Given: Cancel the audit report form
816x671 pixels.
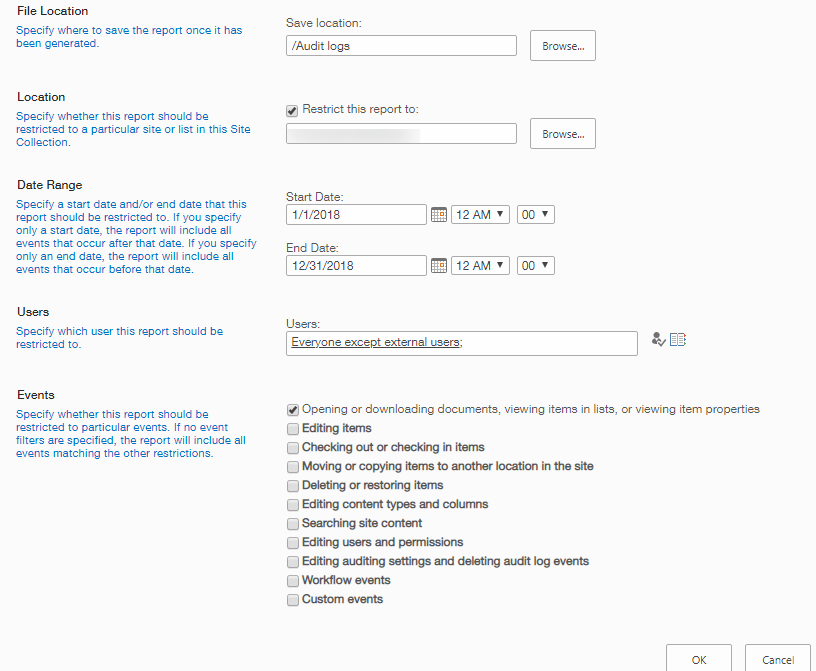Looking at the screenshot, I should 777,659.
